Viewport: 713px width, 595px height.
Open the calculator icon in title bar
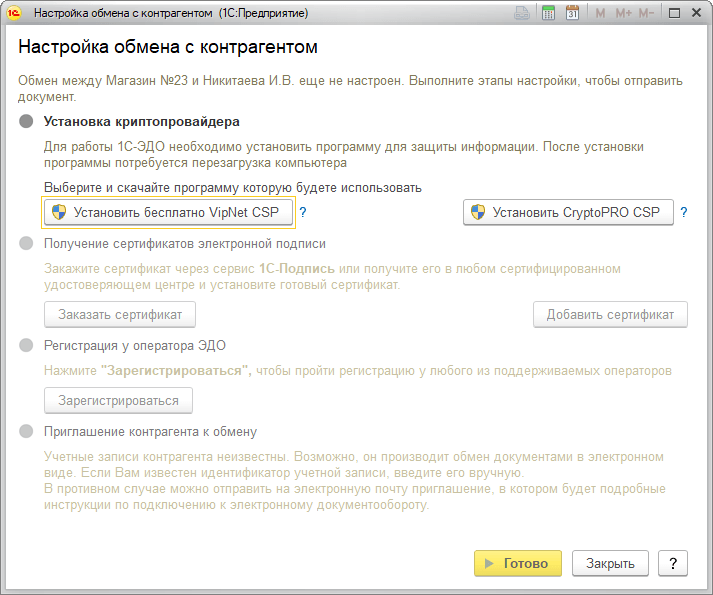point(548,13)
